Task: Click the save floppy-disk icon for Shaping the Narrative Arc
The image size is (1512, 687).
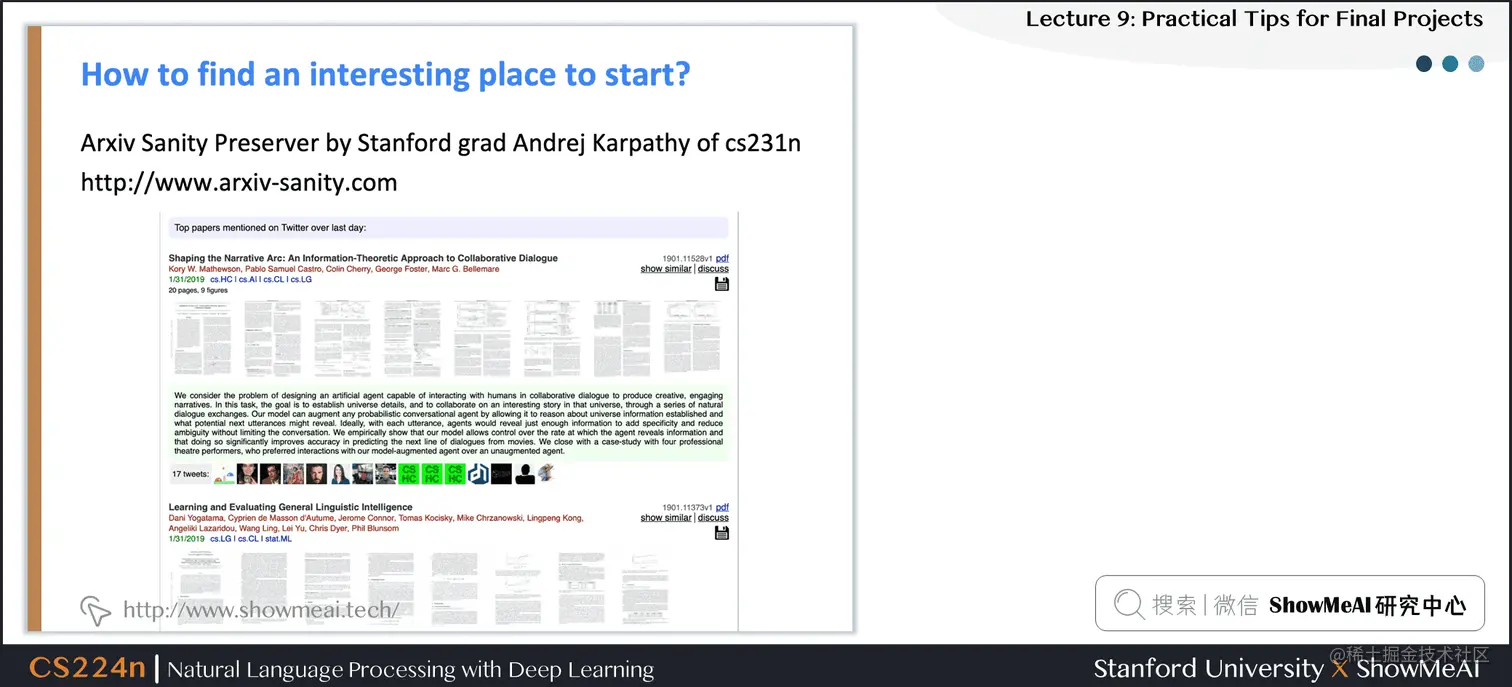Action: [722, 284]
